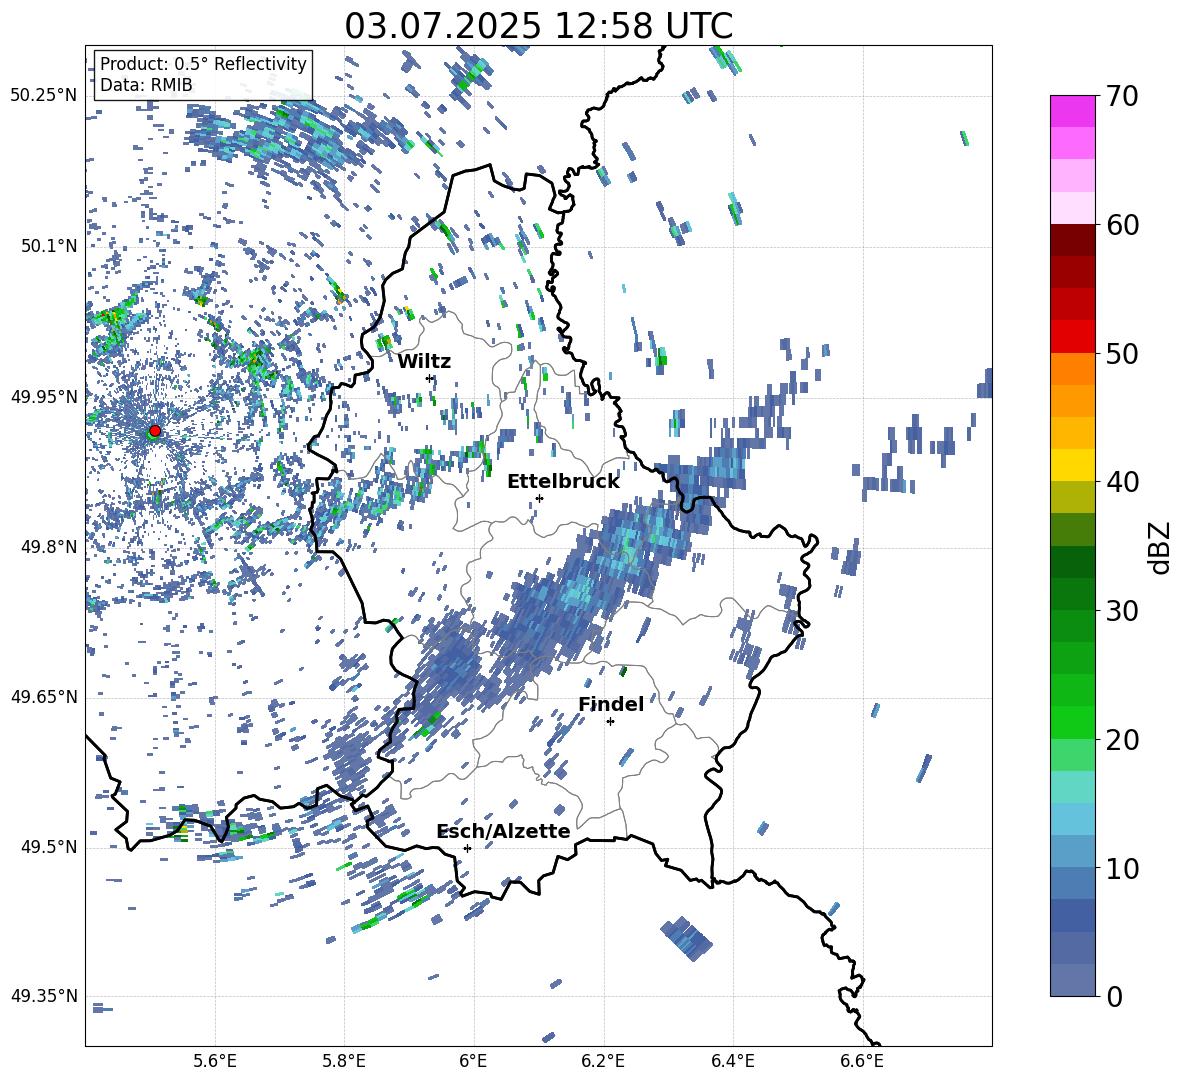Click the red radar site marker
This screenshot has height=1081, width=1184.
(155, 431)
